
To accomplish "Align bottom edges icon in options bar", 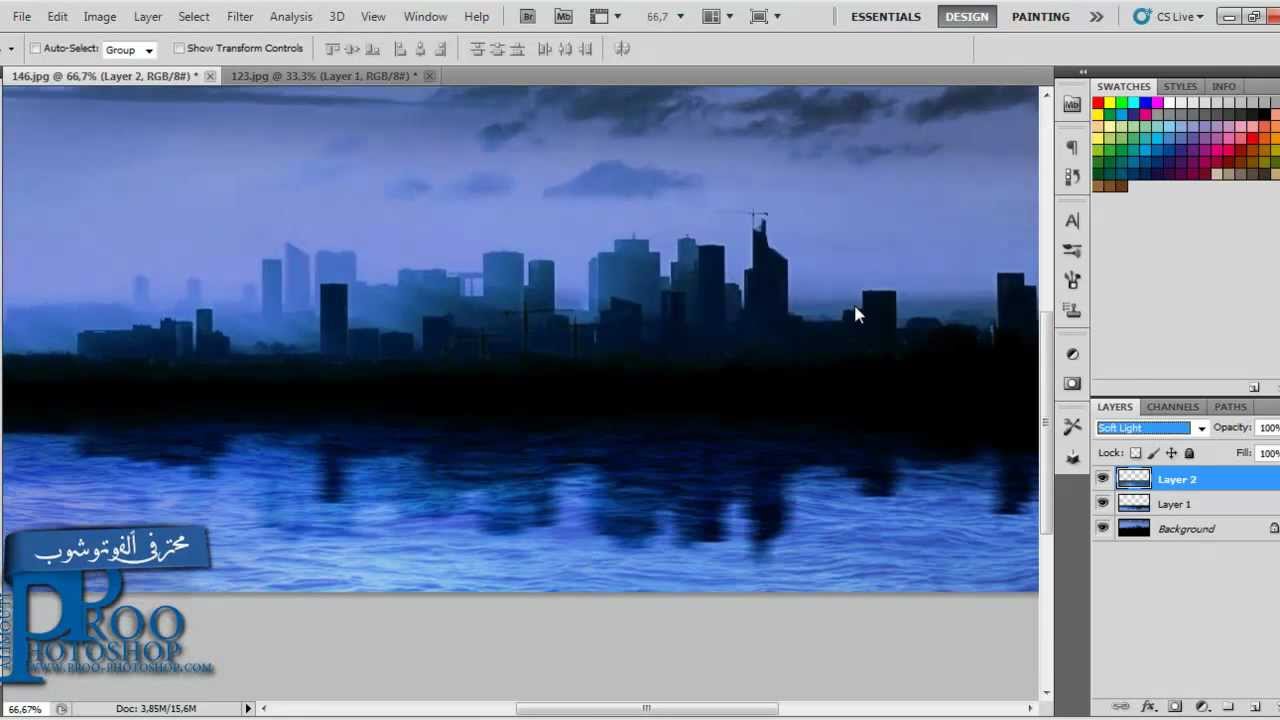I will coord(373,49).
